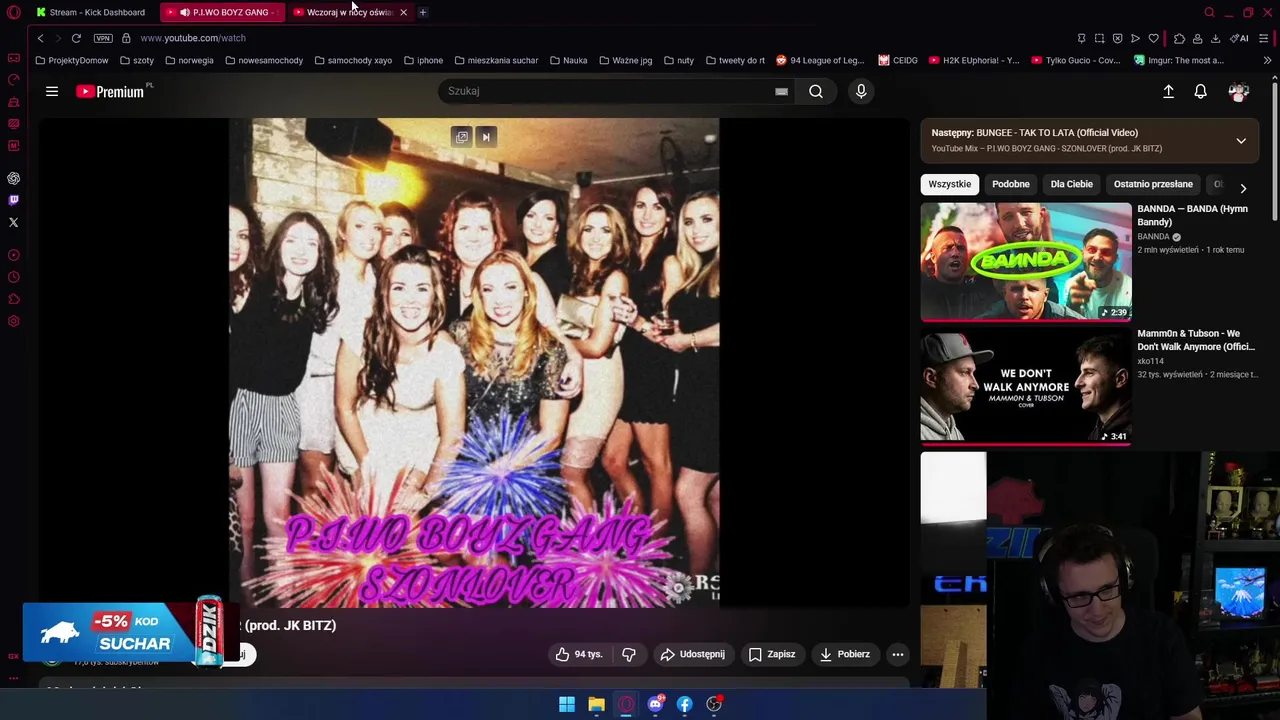Go back to previous page
The height and width of the screenshot is (720, 1280).
tap(40, 38)
